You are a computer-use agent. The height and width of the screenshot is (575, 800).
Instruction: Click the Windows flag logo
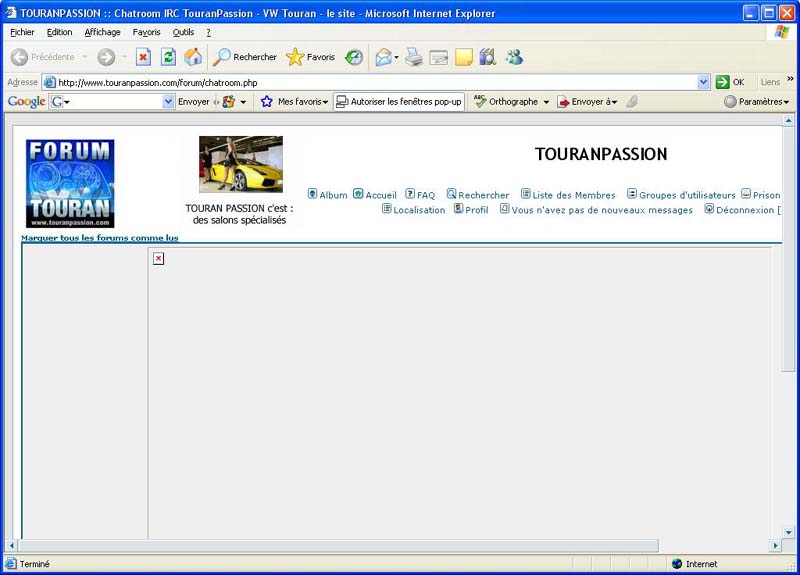point(781,32)
